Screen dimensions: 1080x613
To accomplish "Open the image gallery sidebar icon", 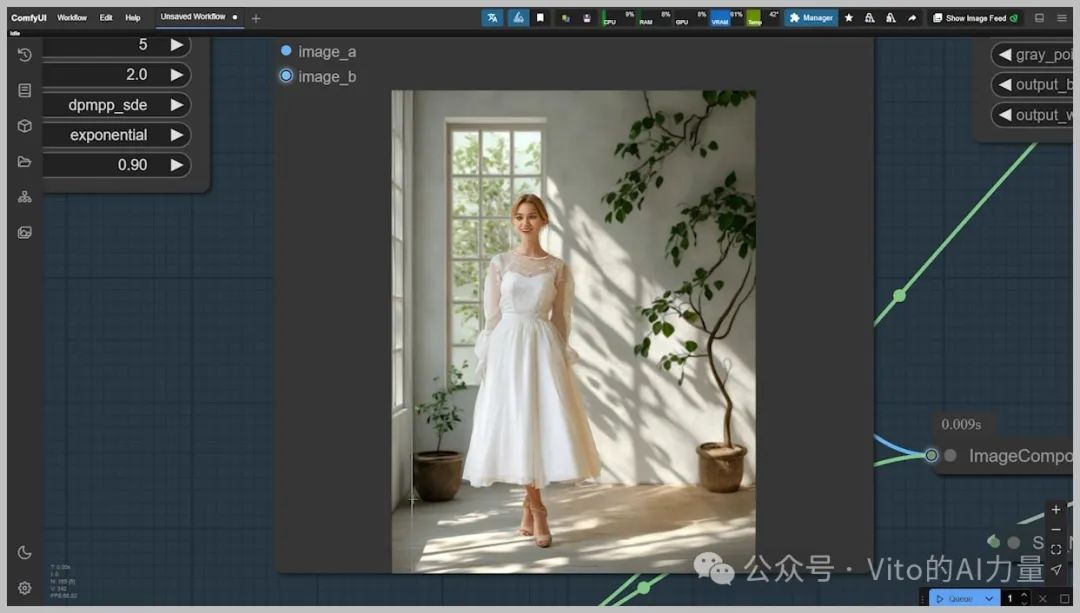I will point(25,233).
